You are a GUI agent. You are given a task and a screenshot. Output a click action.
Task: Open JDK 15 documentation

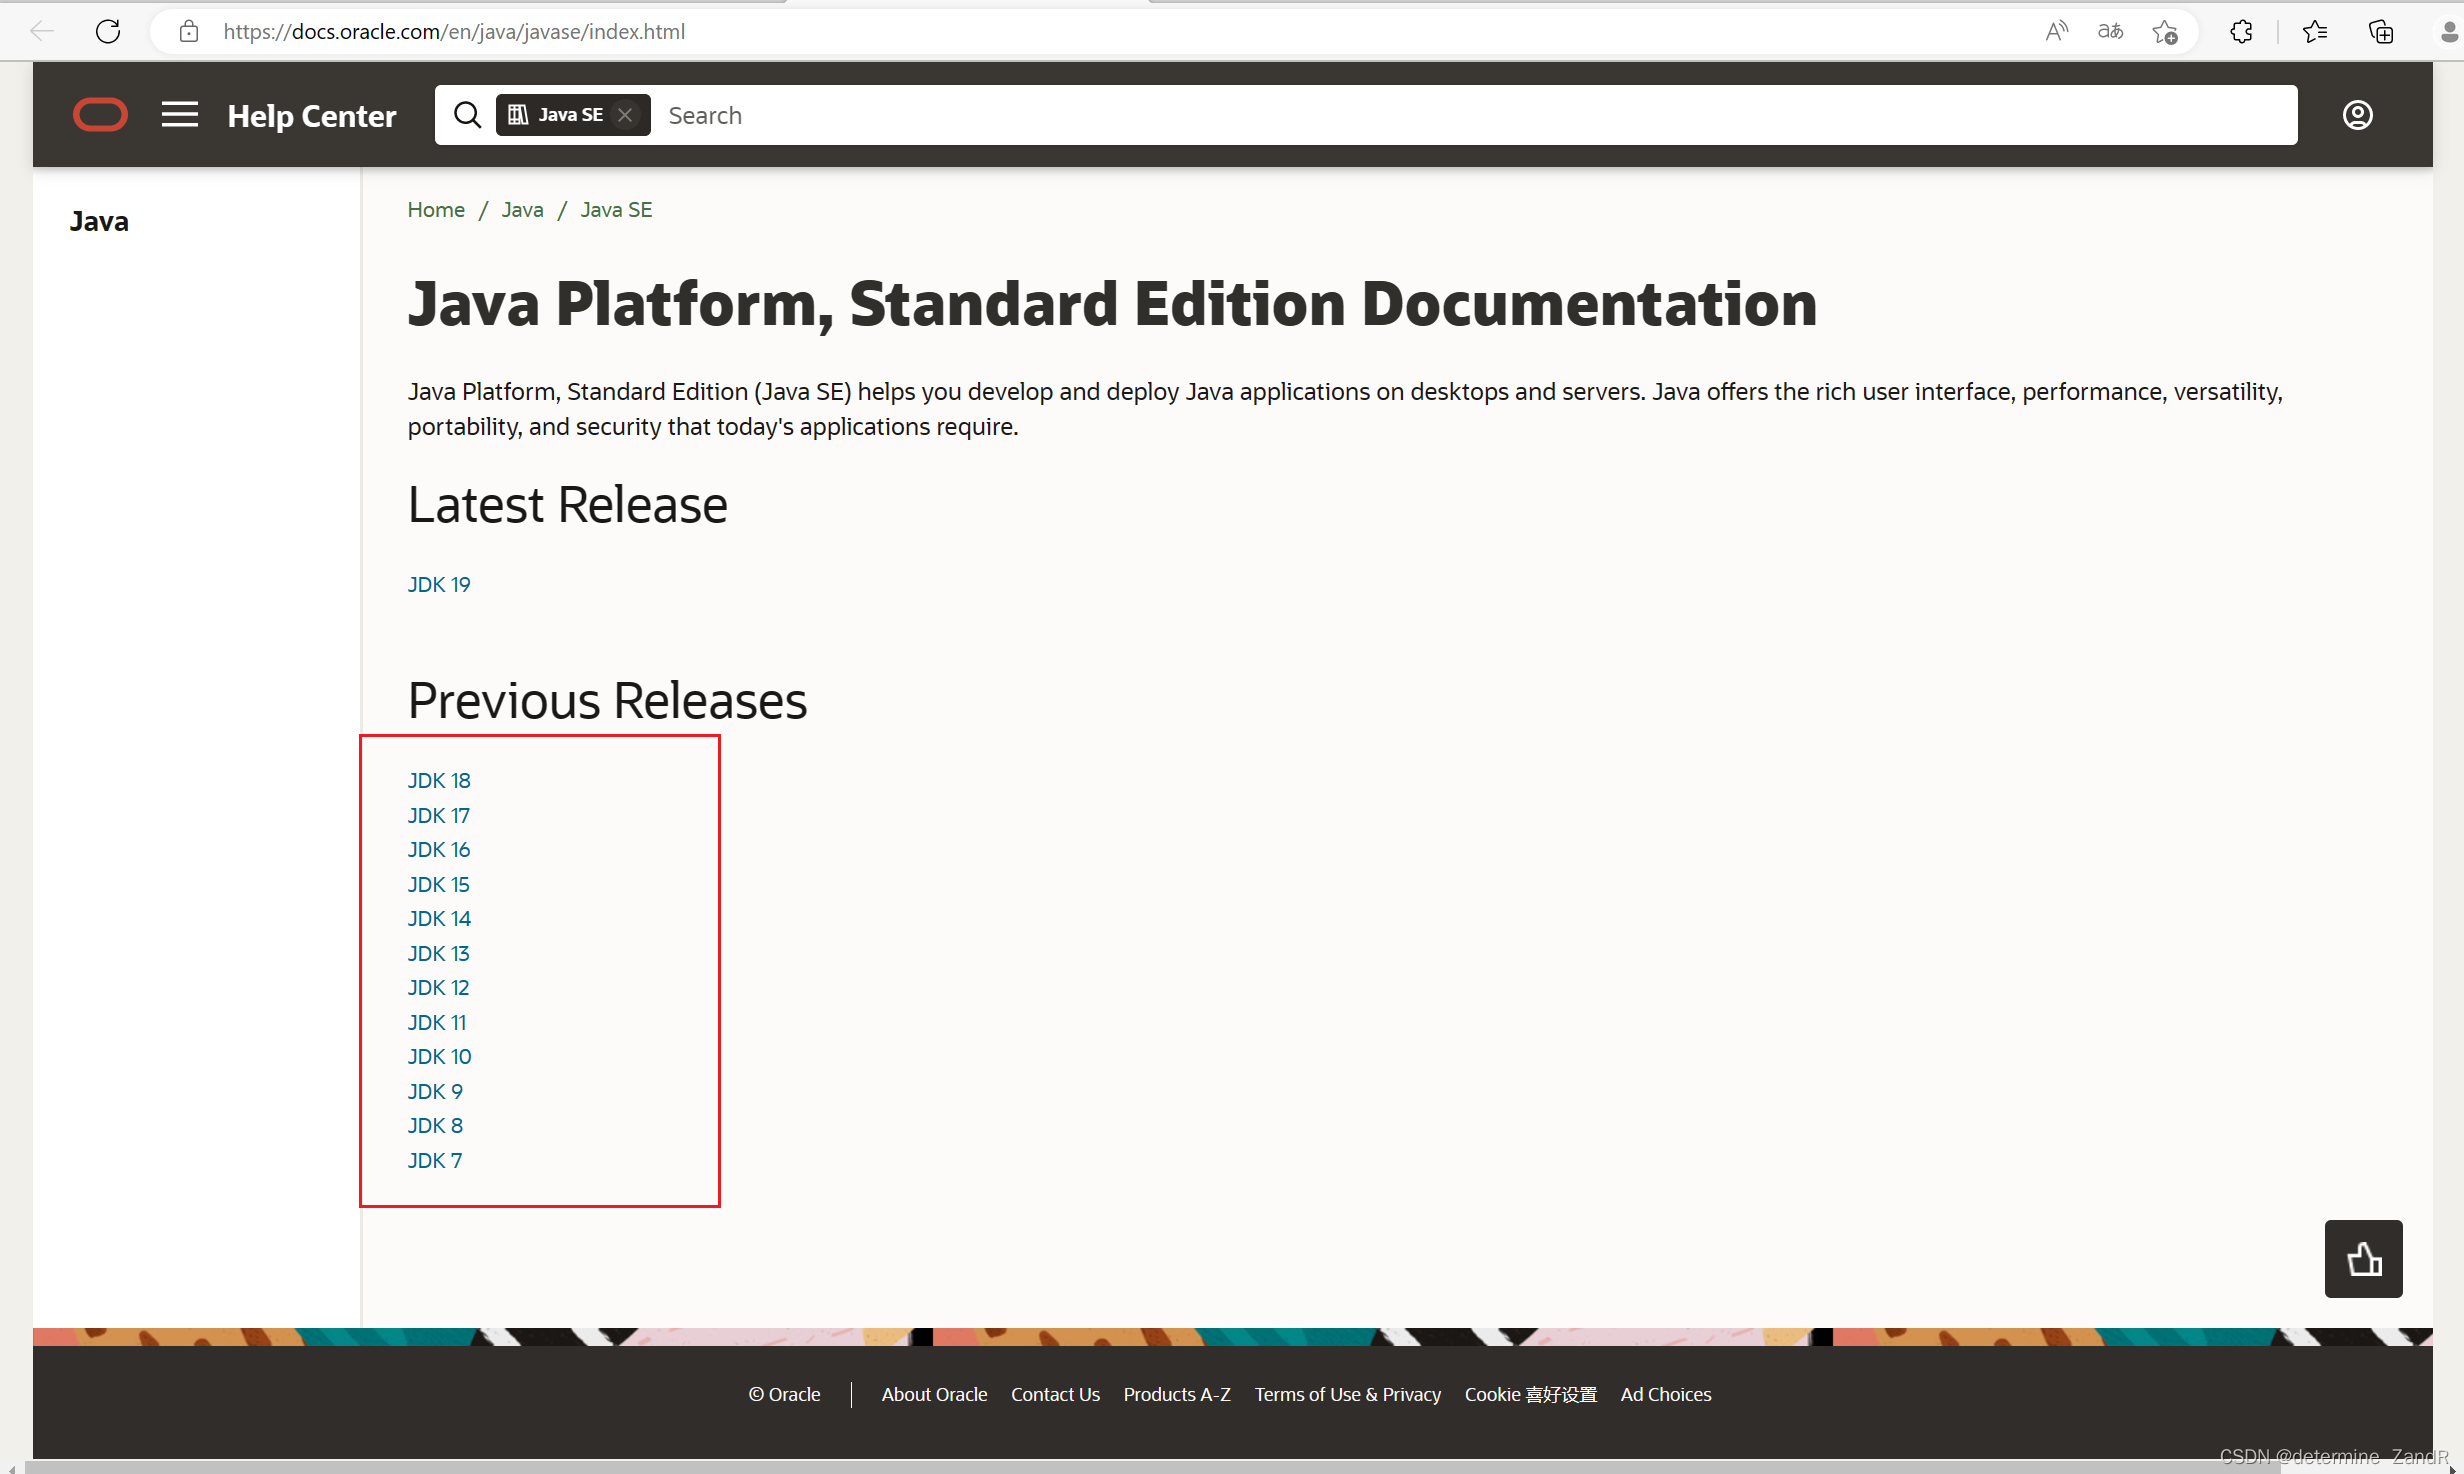(x=438, y=885)
